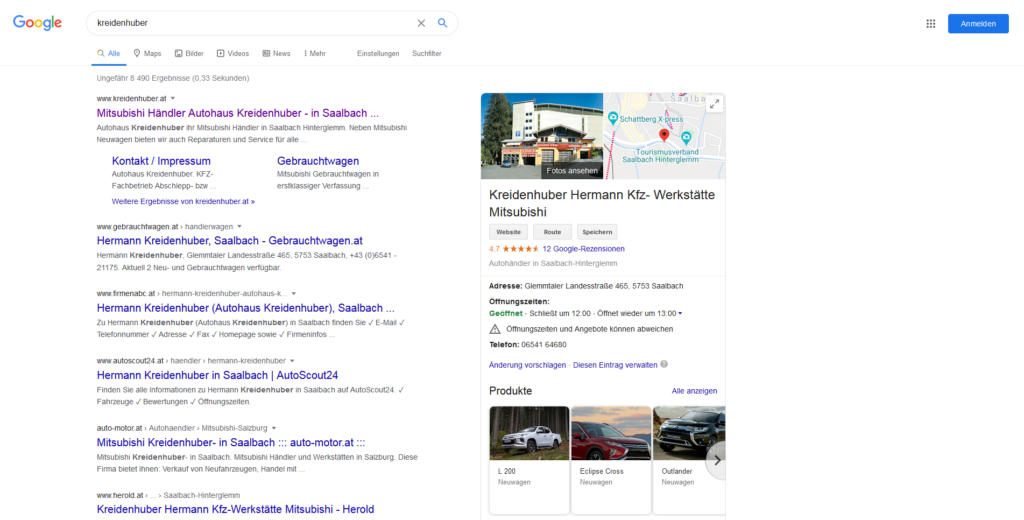Click the Ungefähr 8 490 Ergebnisse text
Viewport: 1024px width, 520px height.
(172, 78)
